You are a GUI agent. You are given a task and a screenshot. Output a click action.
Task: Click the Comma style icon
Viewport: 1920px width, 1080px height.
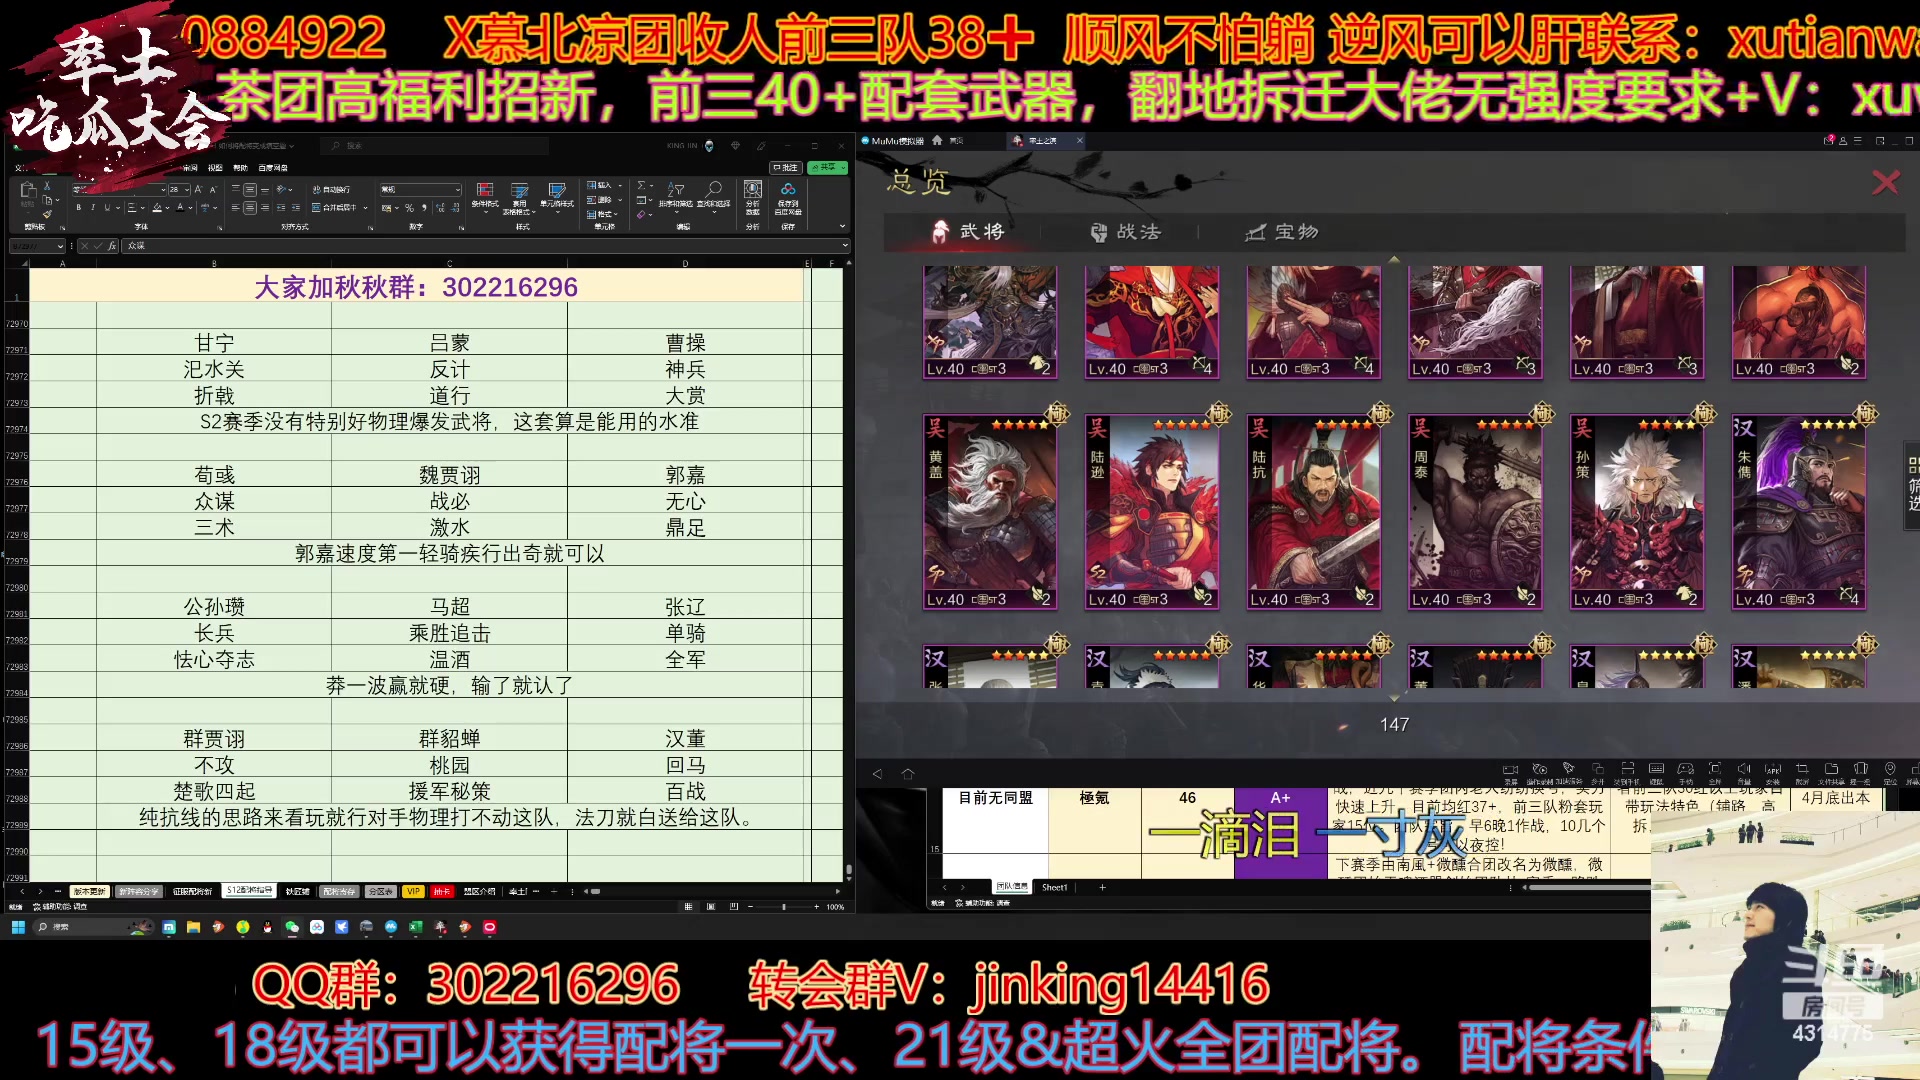(424, 208)
